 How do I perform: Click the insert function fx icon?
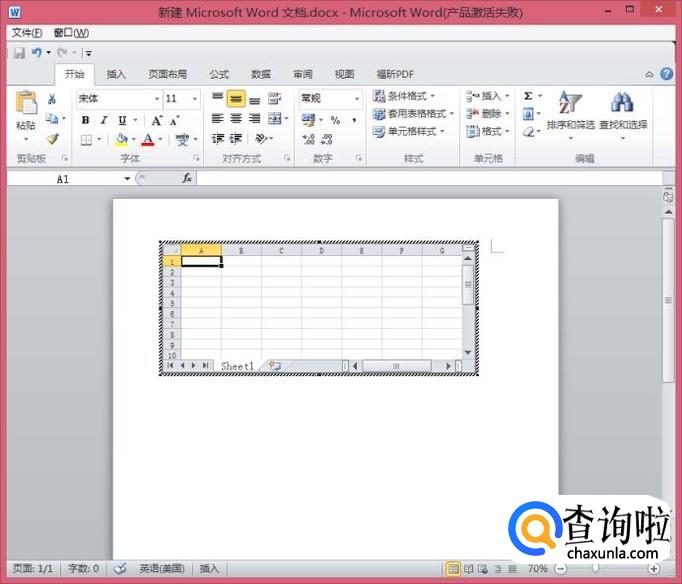click(x=187, y=178)
